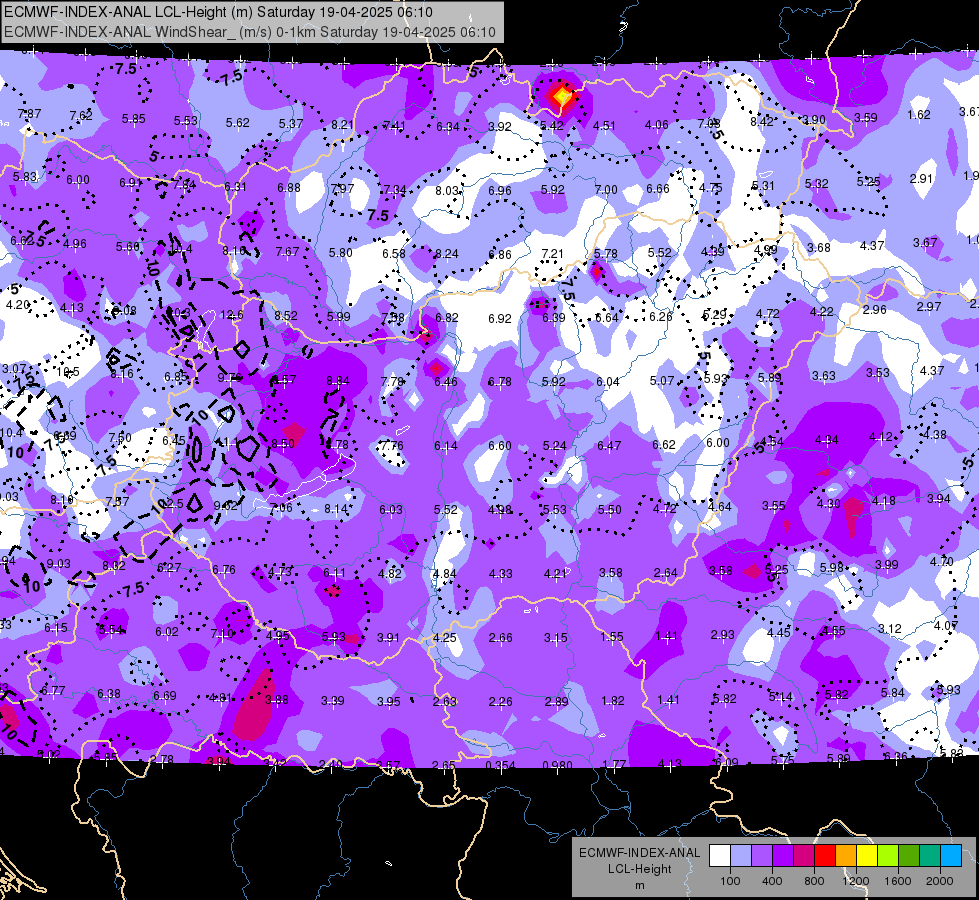979x900 pixels.
Task: Click the legend tick label 2000
Action: (940, 881)
